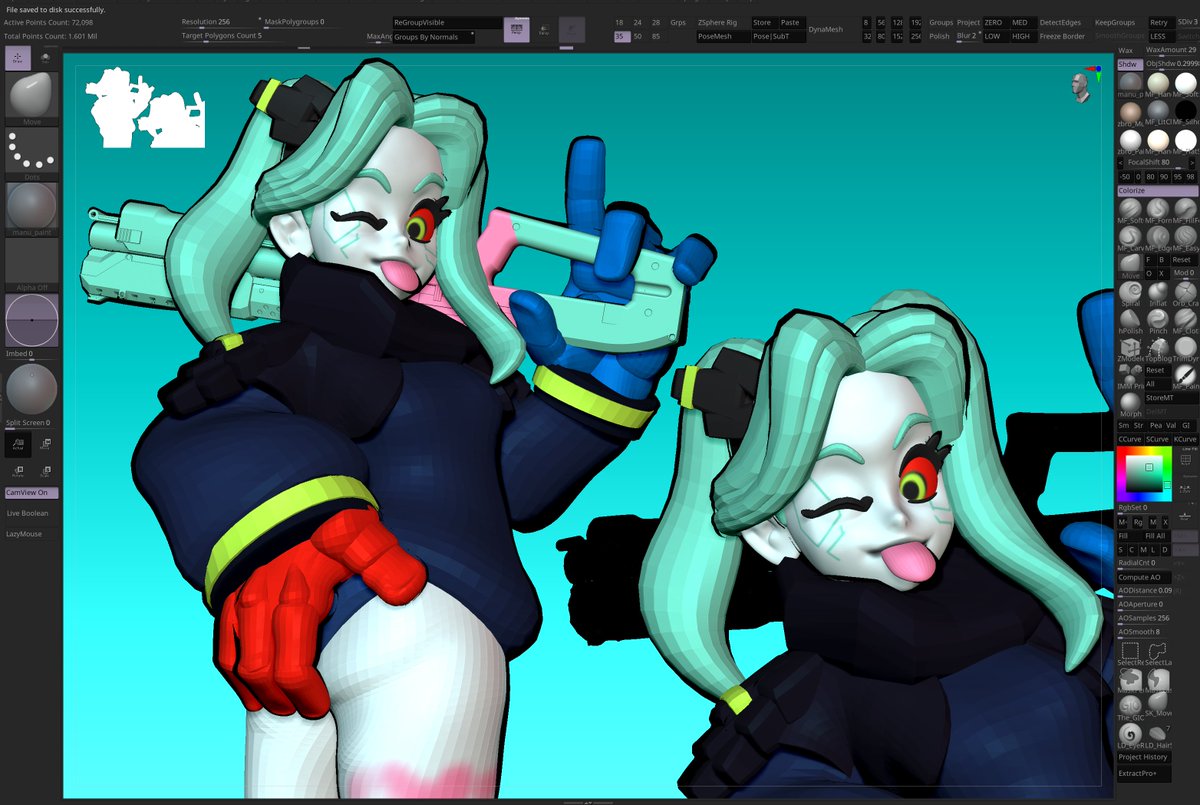
Task: Pick the MF_LitClay grey material sphere
Action: click(x=1158, y=112)
